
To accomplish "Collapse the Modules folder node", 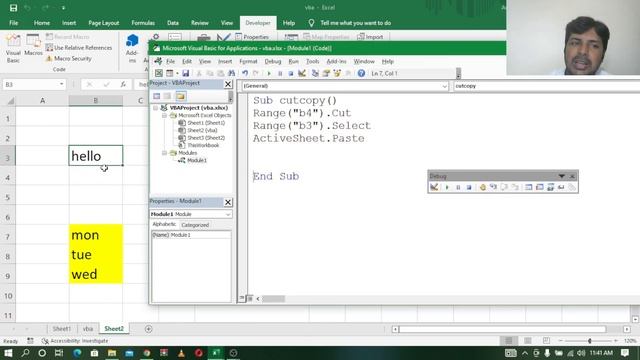I will point(164,153).
